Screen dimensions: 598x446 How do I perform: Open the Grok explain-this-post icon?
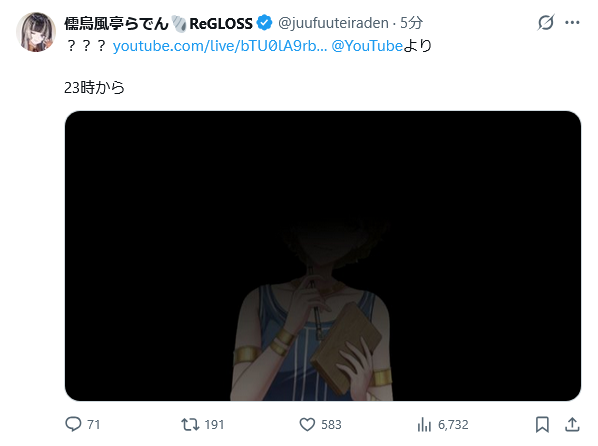[x=545, y=23]
